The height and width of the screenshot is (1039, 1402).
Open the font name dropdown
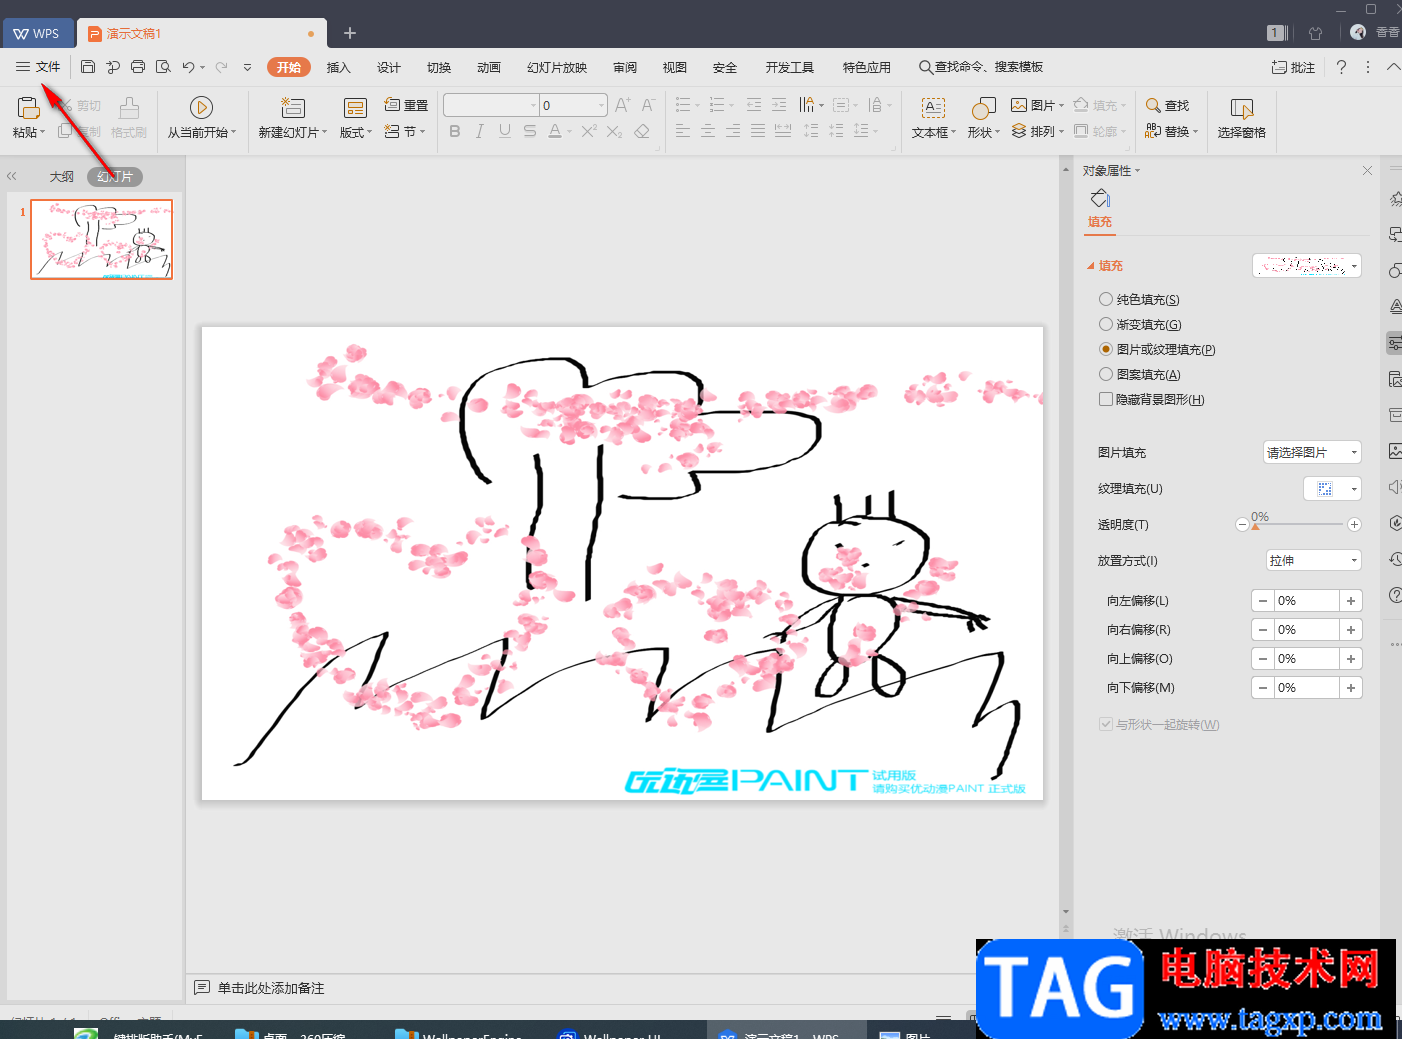(x=533, y=105)
